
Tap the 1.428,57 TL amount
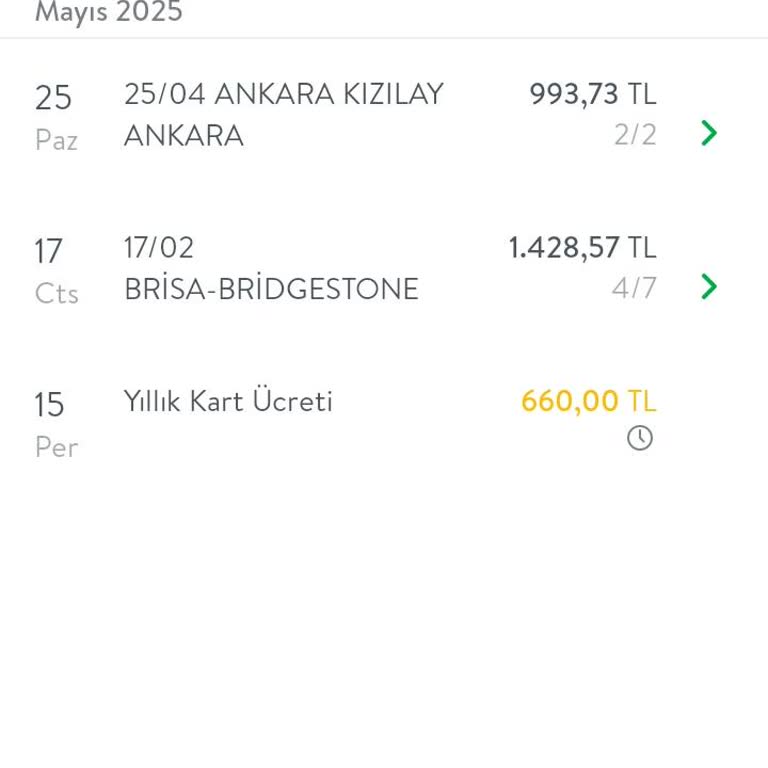(x=582, y=248)
